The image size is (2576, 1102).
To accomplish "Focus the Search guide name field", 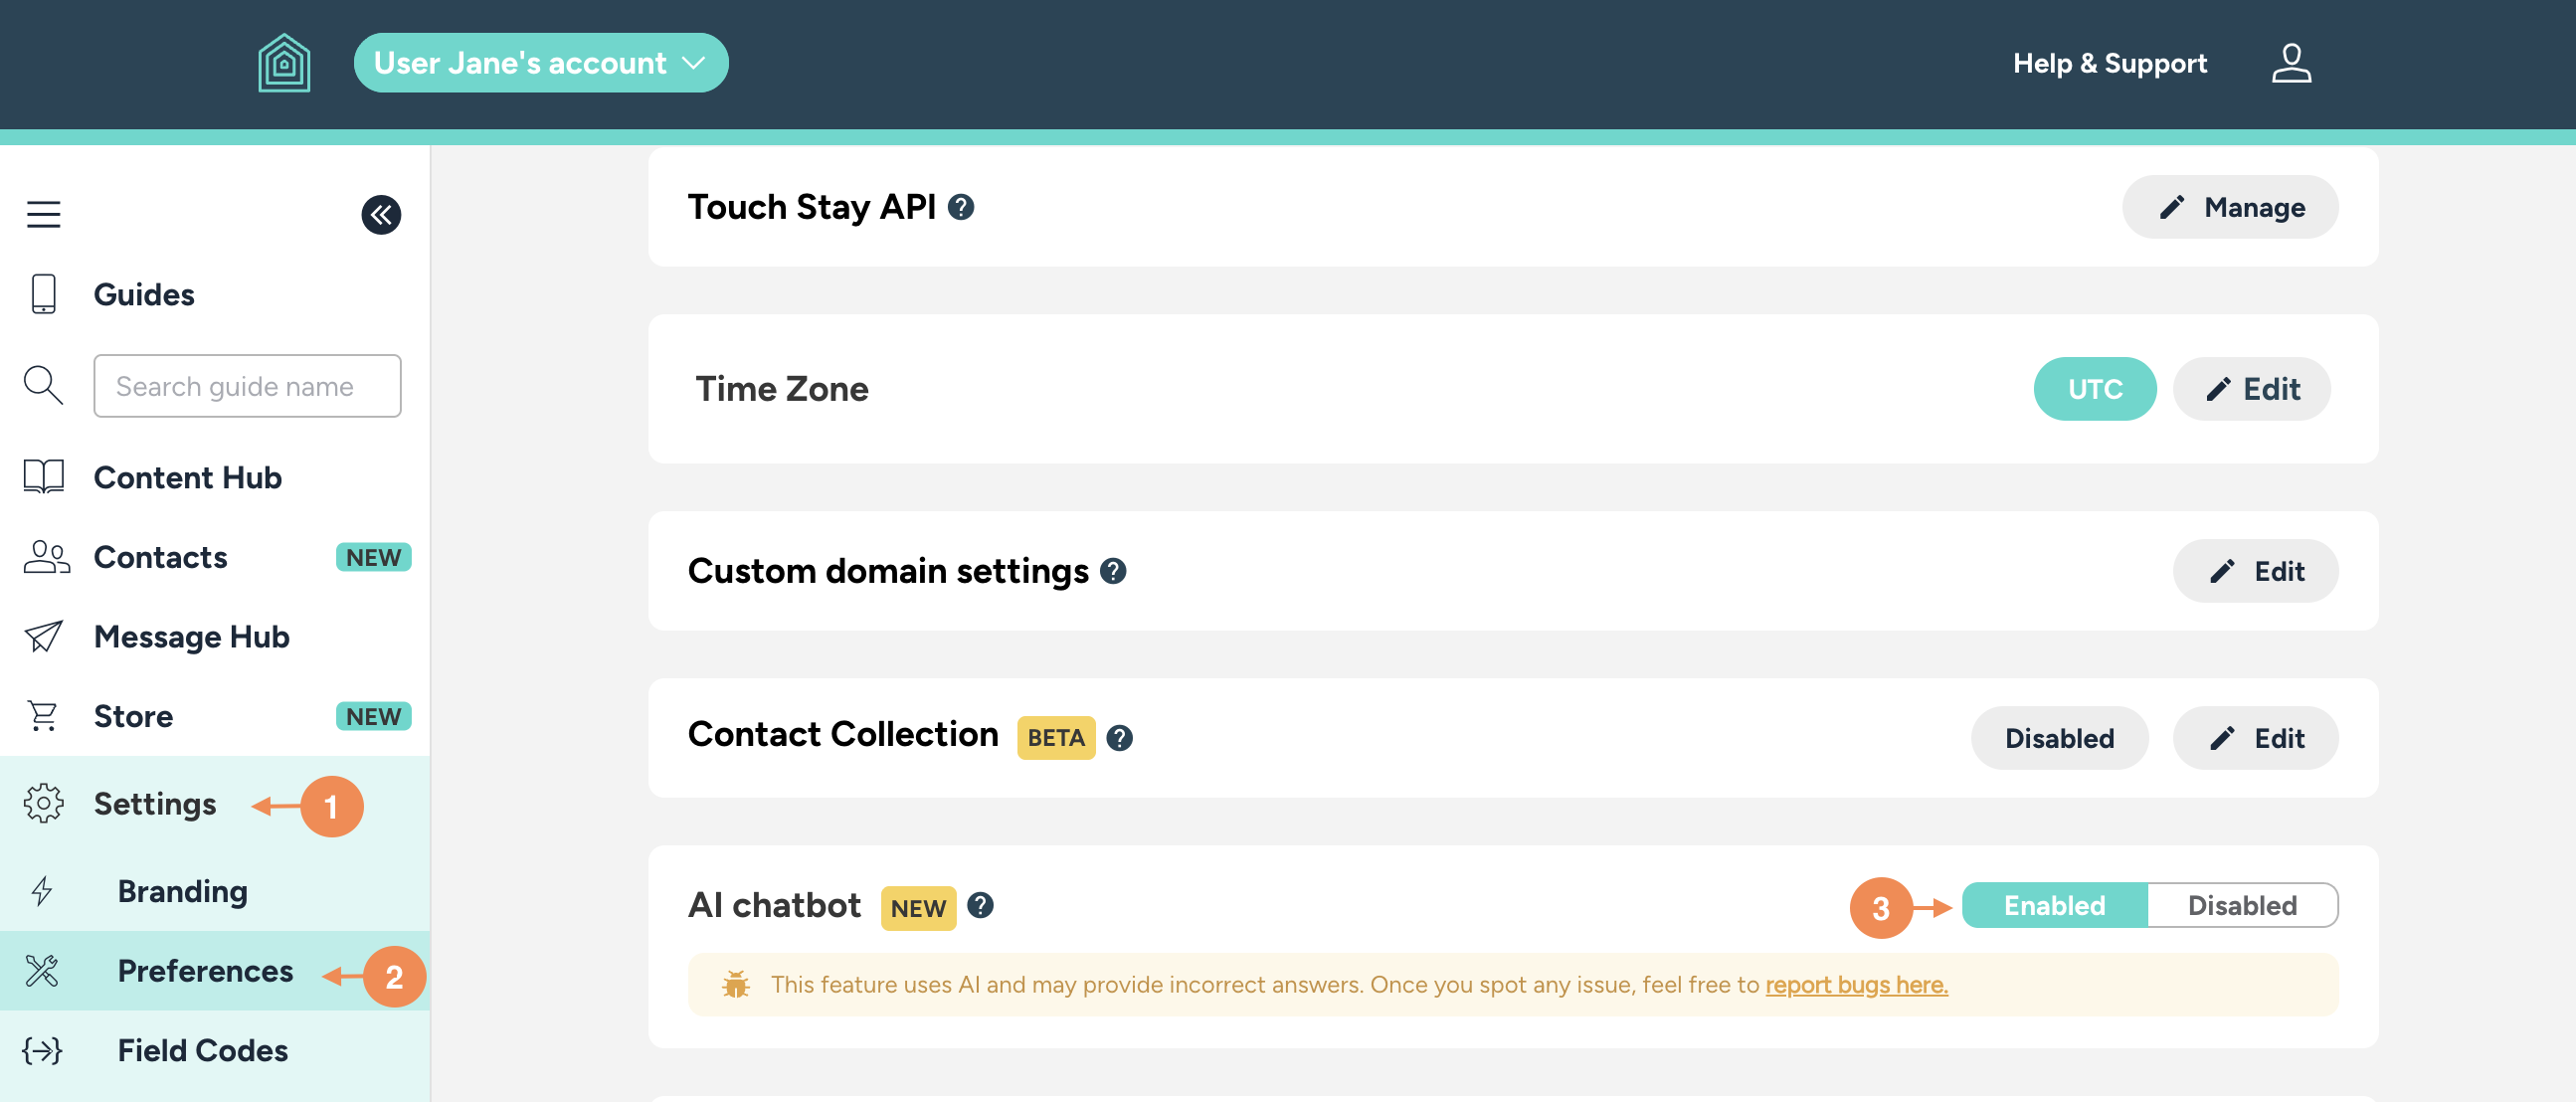I will click(247, 386).
